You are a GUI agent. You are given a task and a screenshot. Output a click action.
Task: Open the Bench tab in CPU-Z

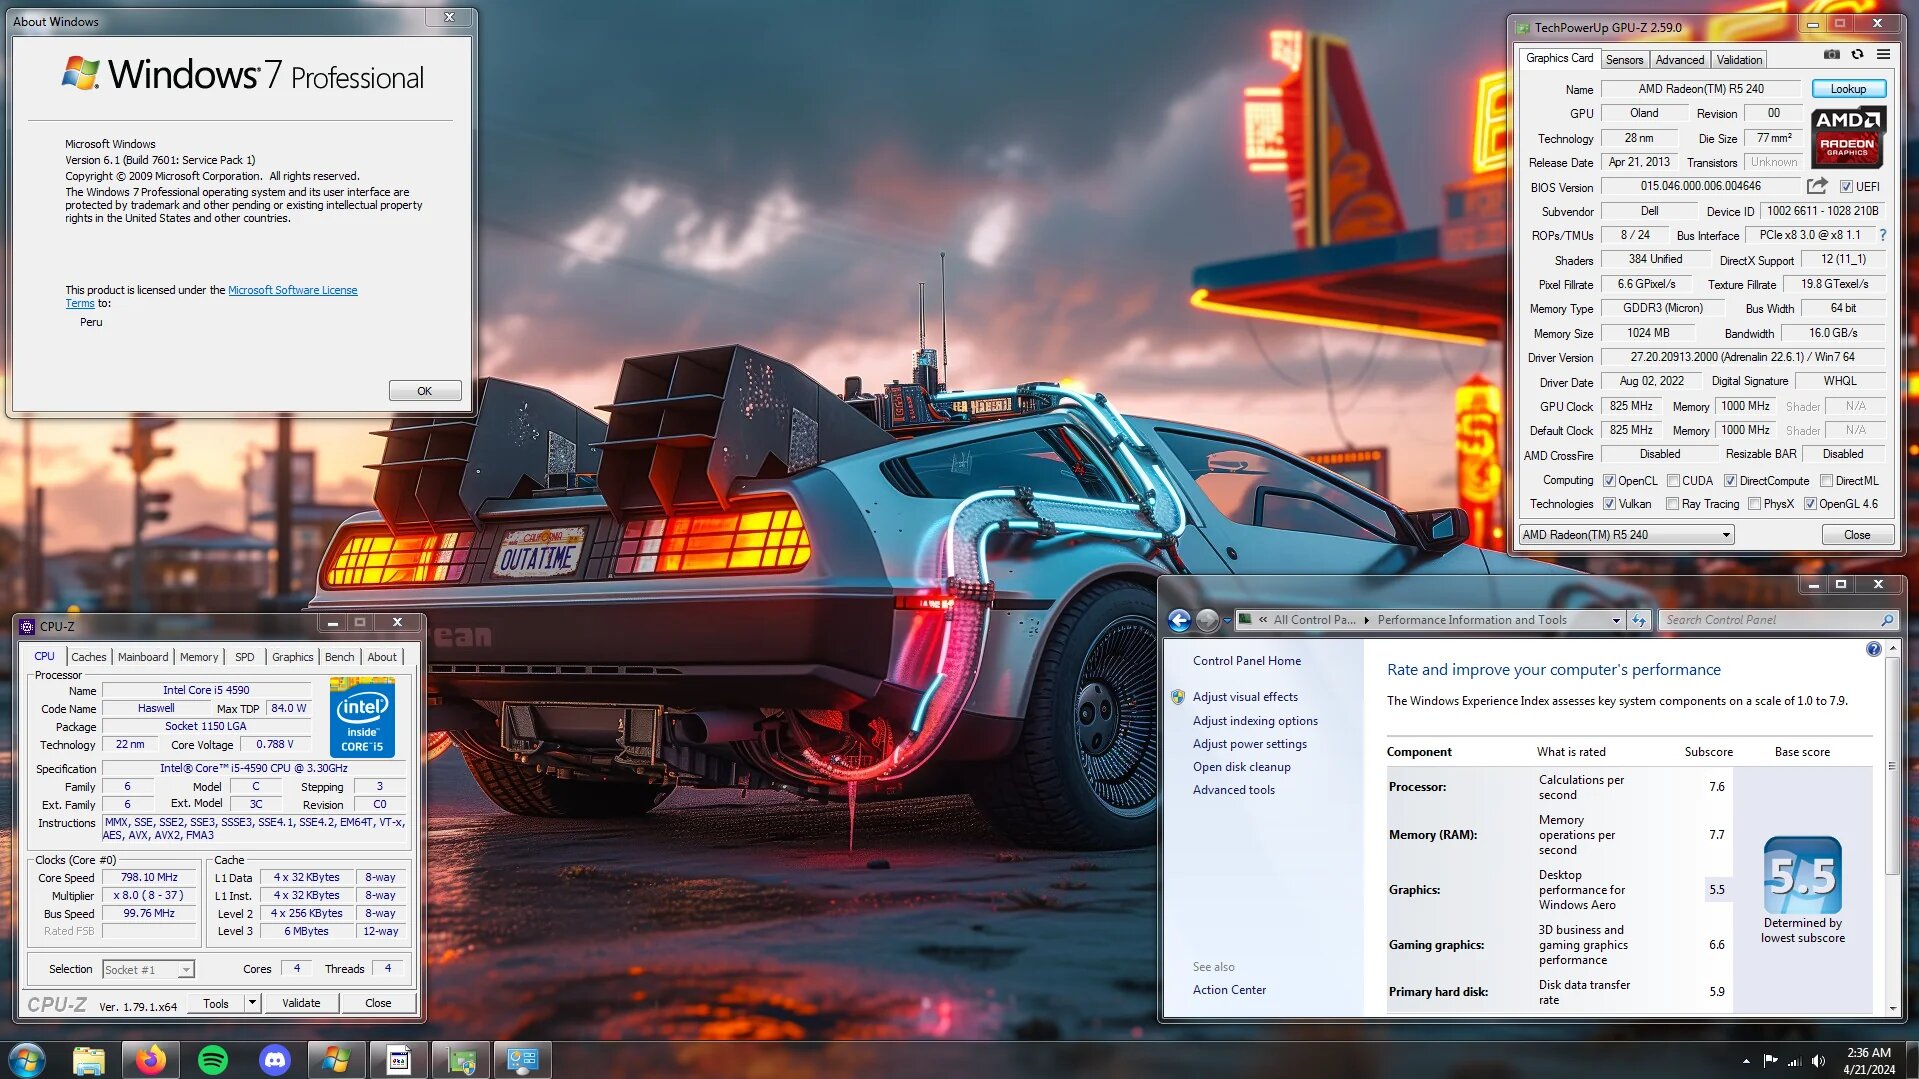(339, 657)
